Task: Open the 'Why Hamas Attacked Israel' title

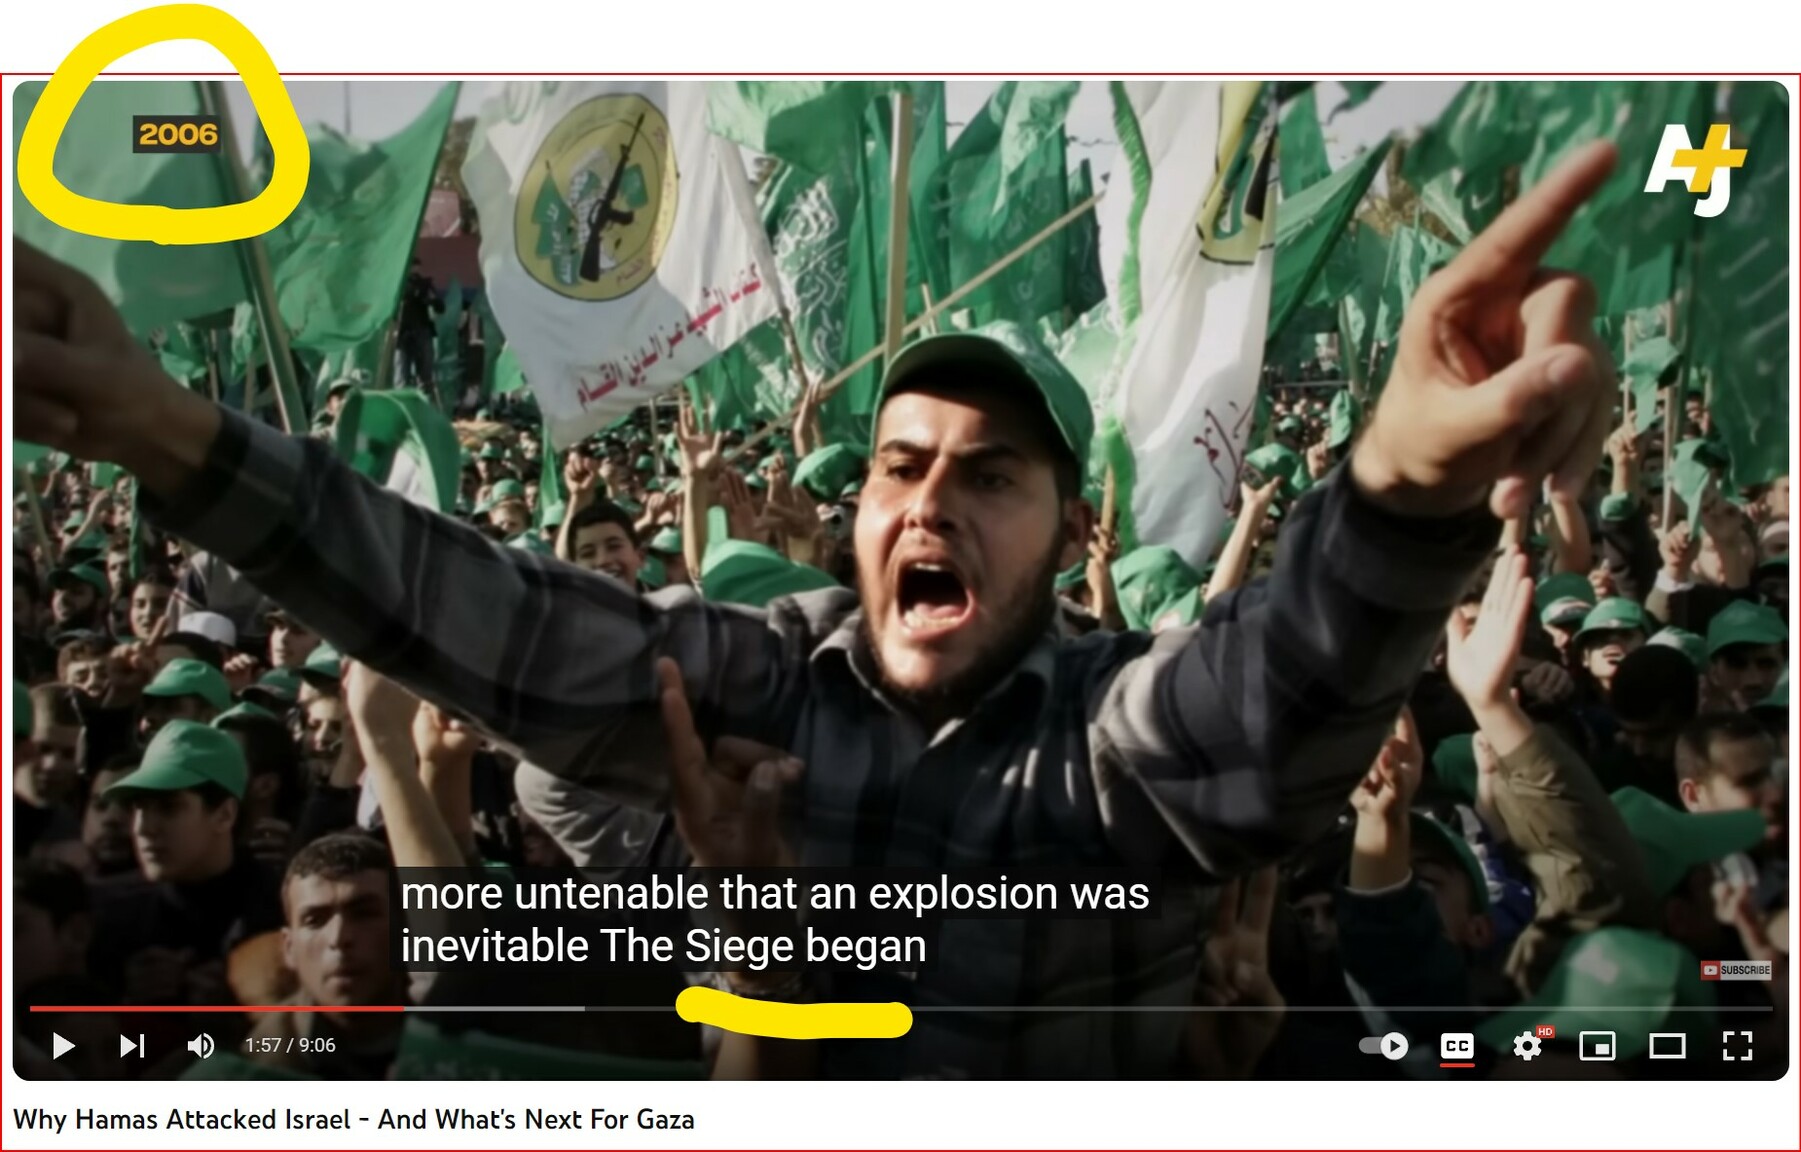Action: 353,1119
